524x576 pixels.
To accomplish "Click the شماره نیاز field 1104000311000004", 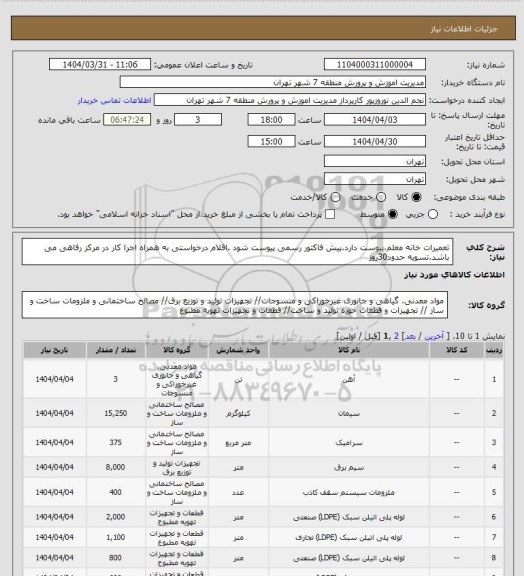I will pos(375,65).
